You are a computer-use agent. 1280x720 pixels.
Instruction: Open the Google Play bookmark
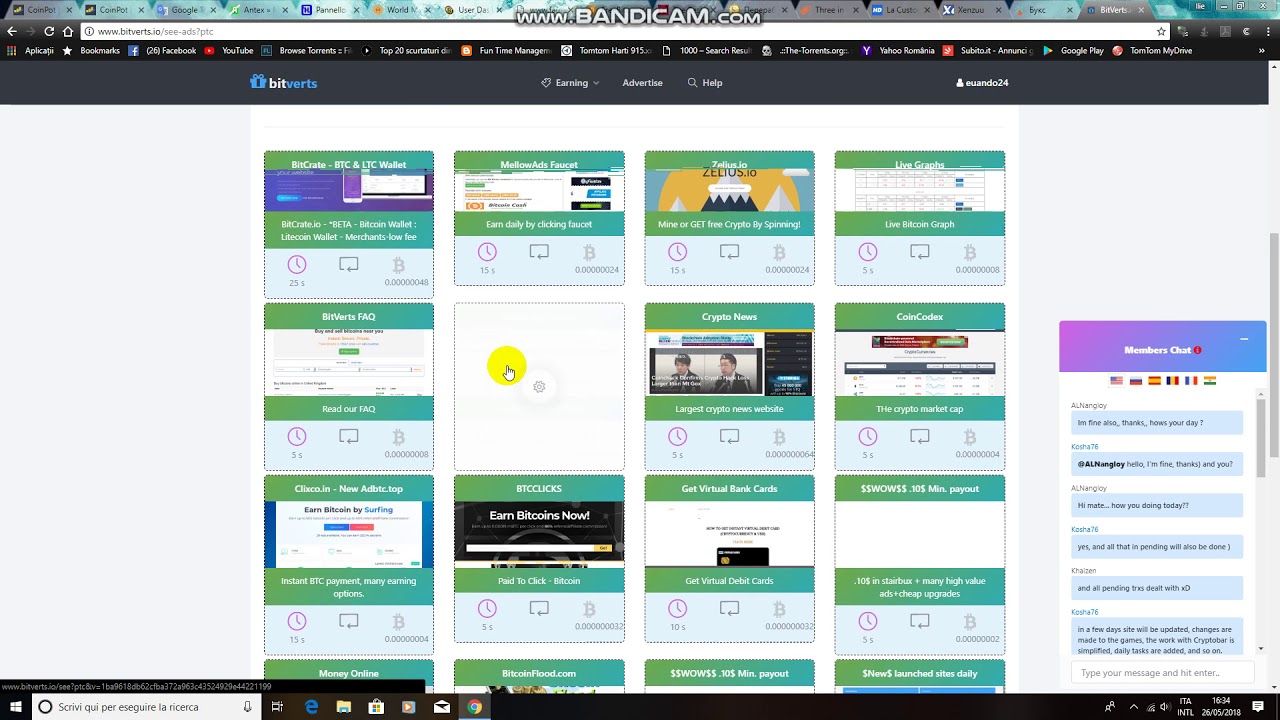pos(1074,51)
